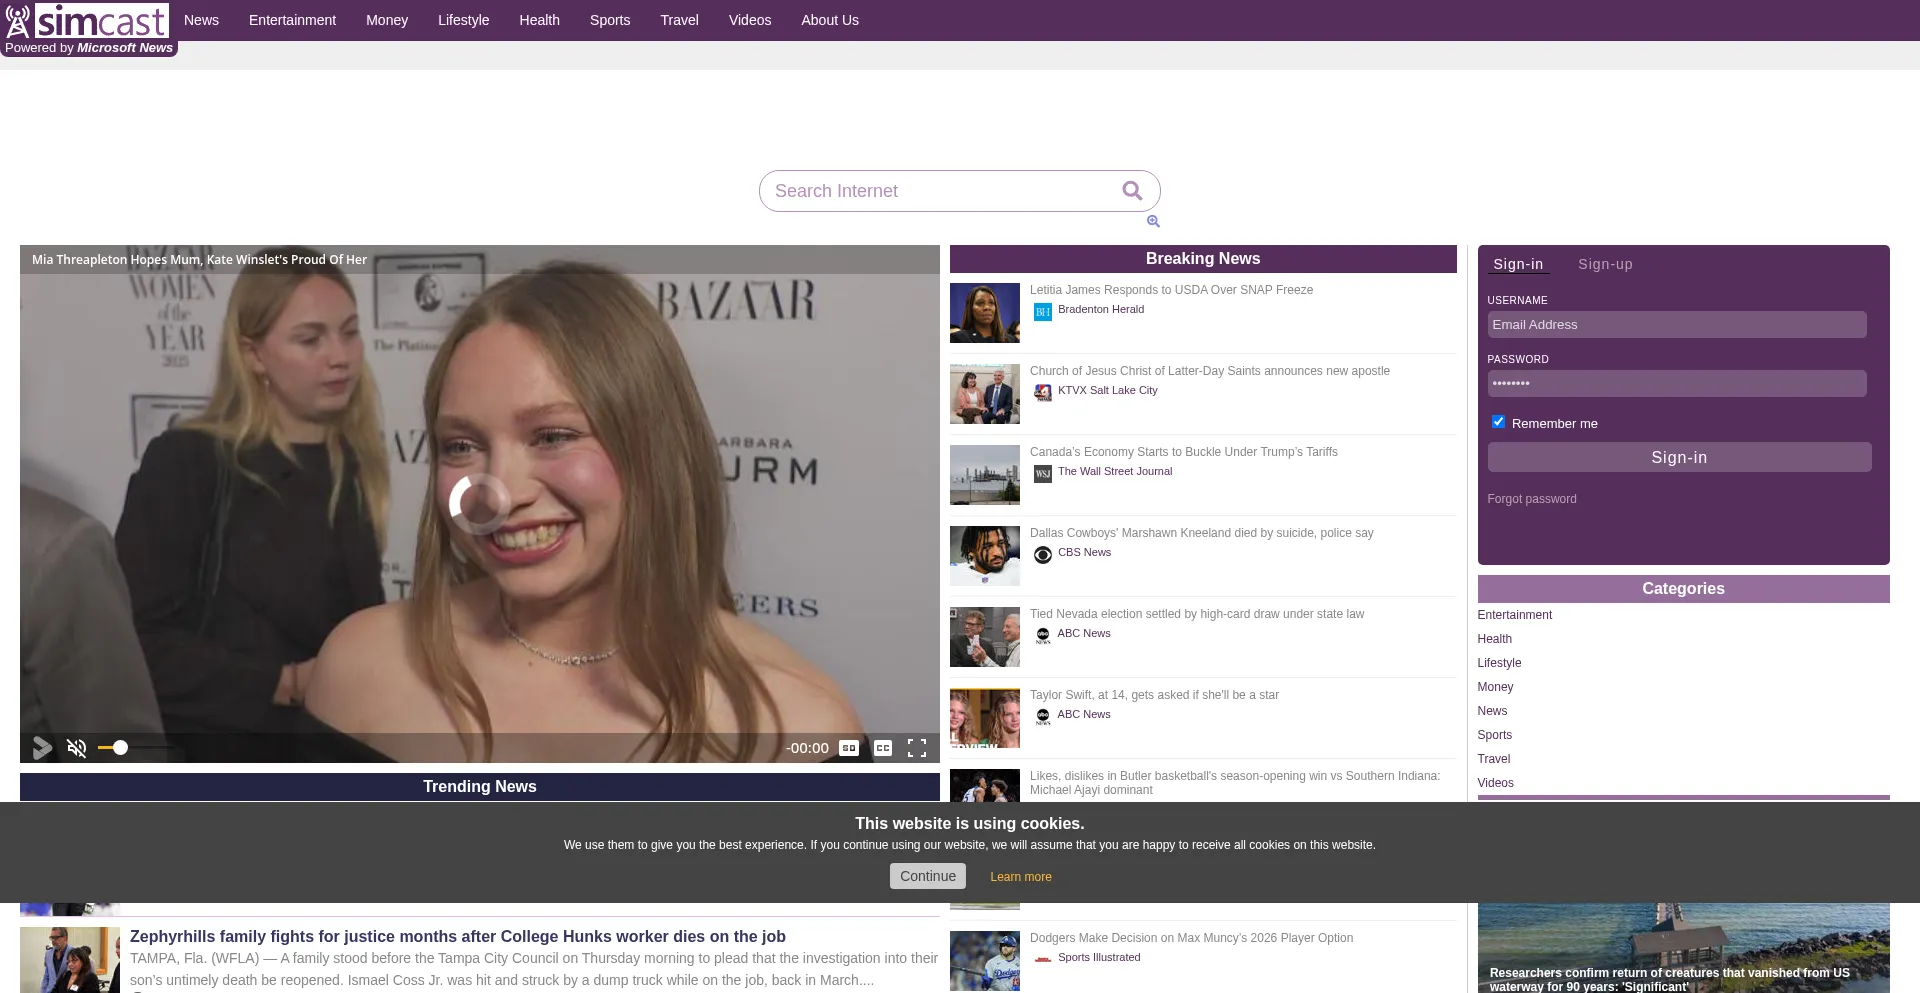The height and width of the screenshot is (993, 1920).
Task: Open the Travel category link in sidebar
Action: [x=1493, y=759]
